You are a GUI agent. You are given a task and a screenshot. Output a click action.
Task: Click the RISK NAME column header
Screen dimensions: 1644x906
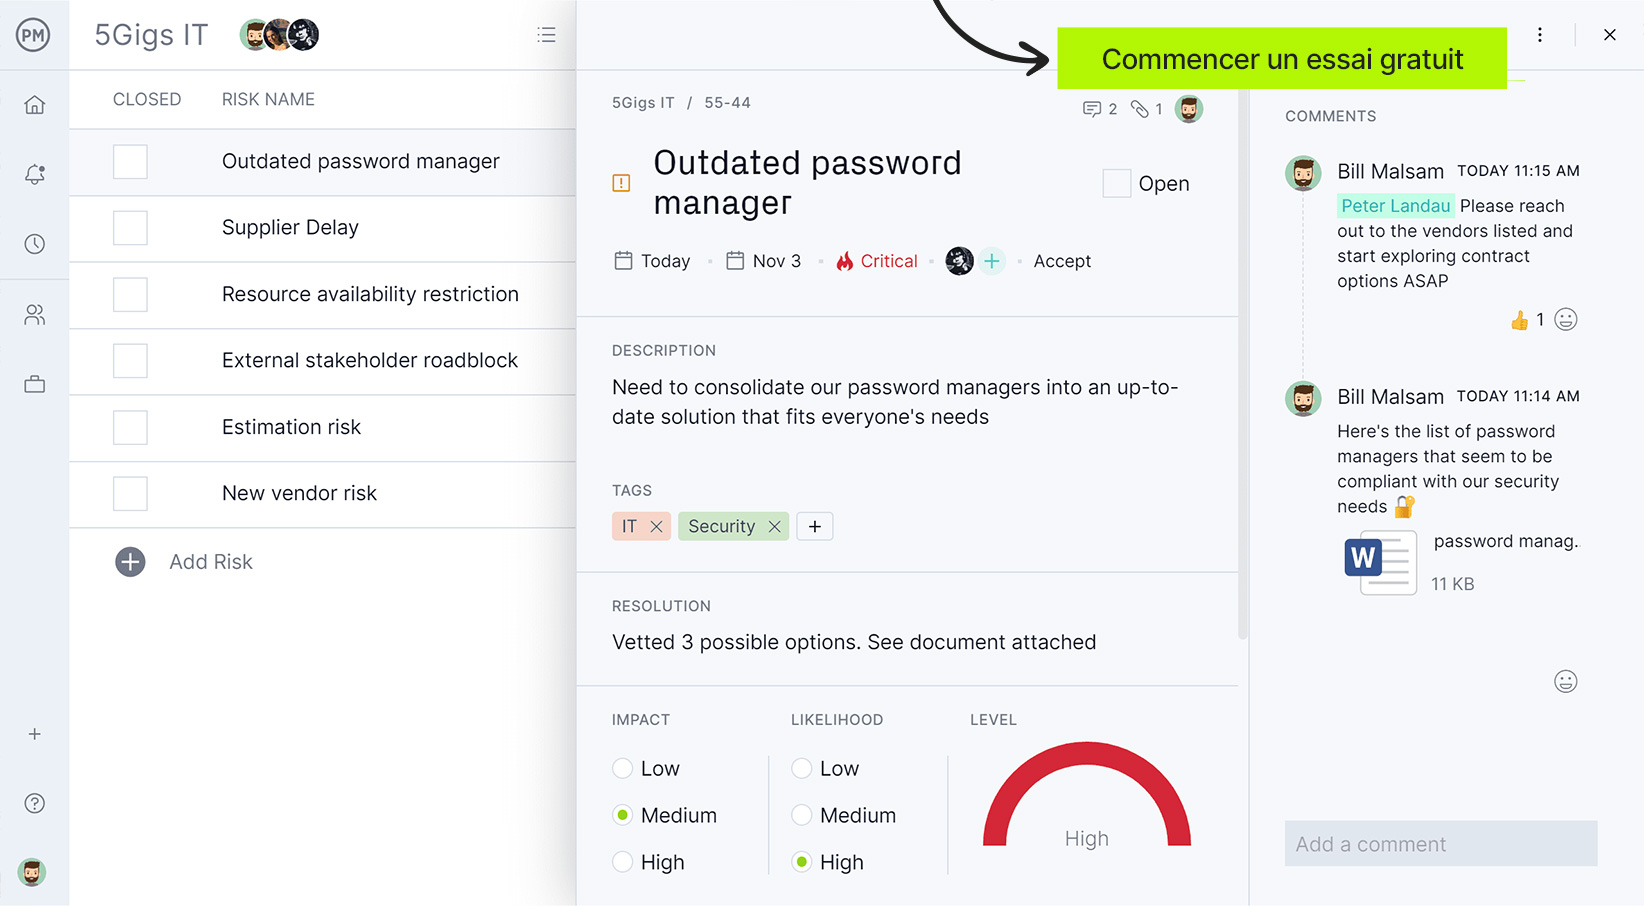tap(268, 99)
